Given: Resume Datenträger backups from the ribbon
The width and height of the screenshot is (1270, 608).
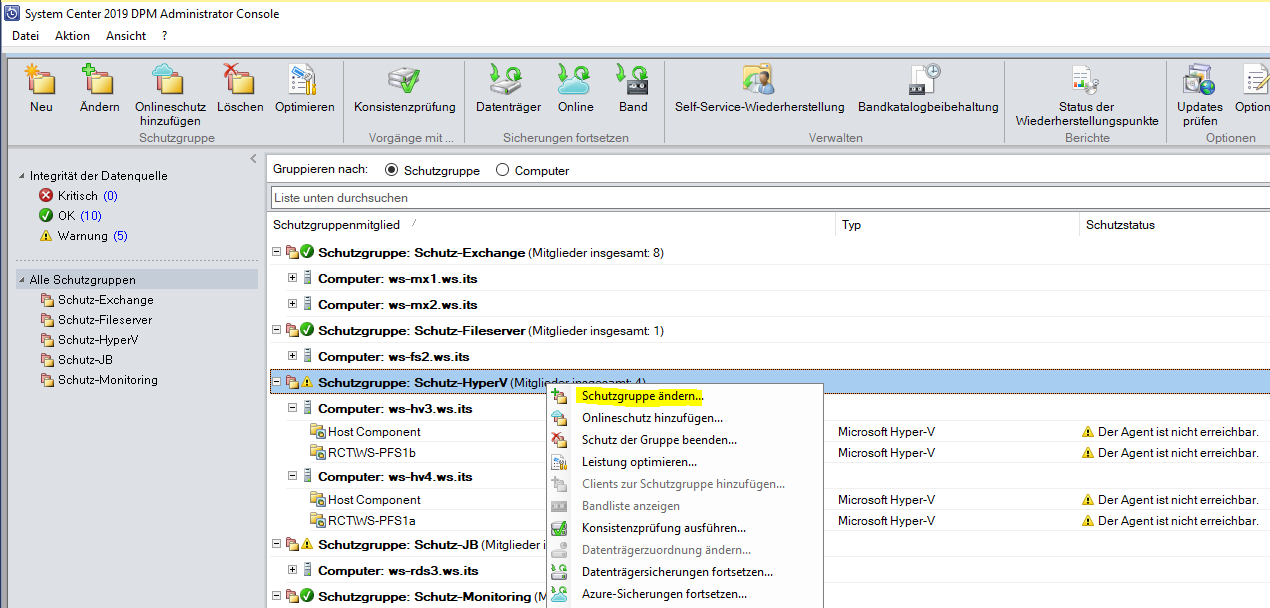Looking at the screenshot, I should [508, 79].
